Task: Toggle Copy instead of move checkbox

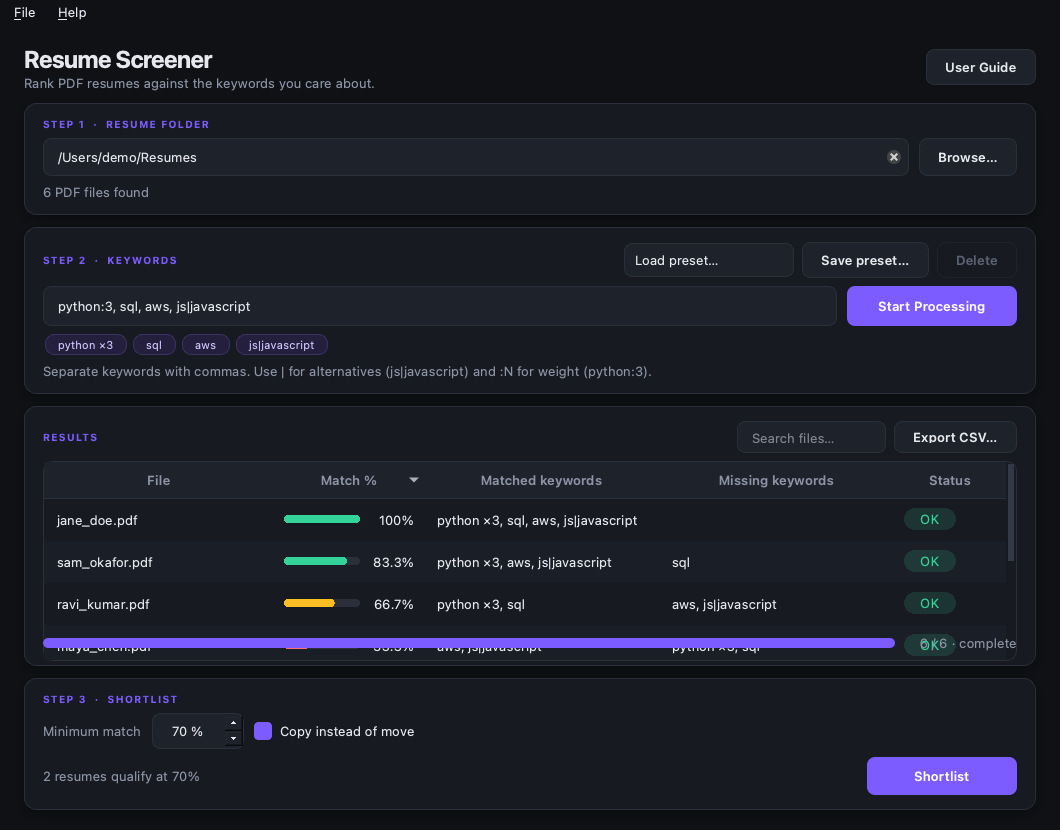Action: point(263,731)
